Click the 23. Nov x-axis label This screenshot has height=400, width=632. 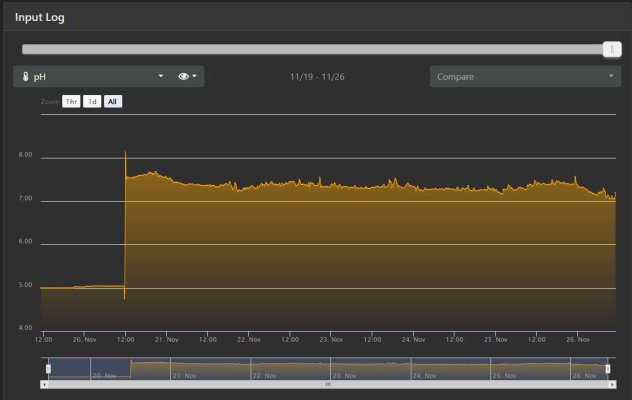331,340
